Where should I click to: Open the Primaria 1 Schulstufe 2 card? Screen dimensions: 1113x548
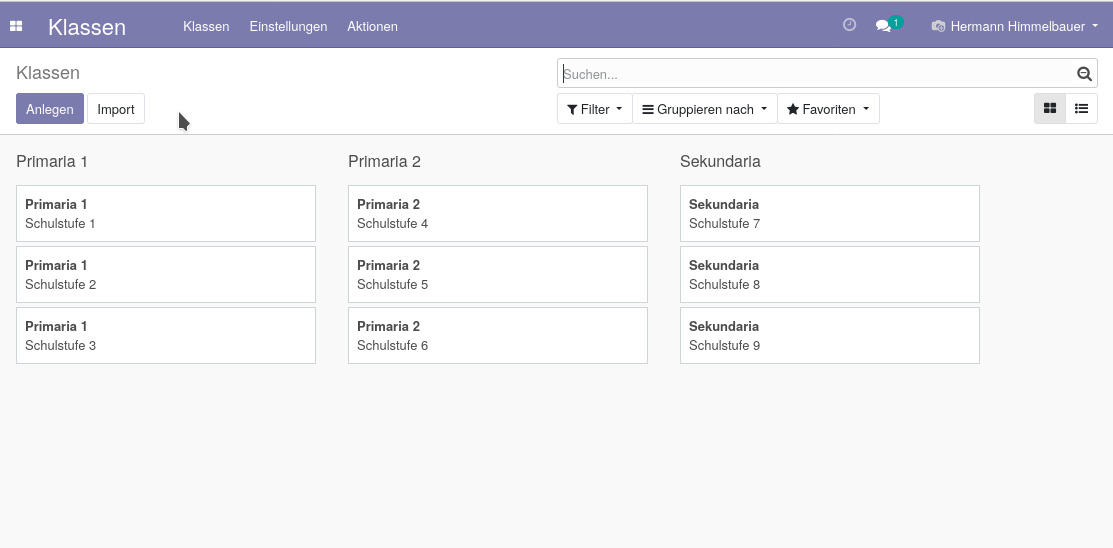pos(165,275)
